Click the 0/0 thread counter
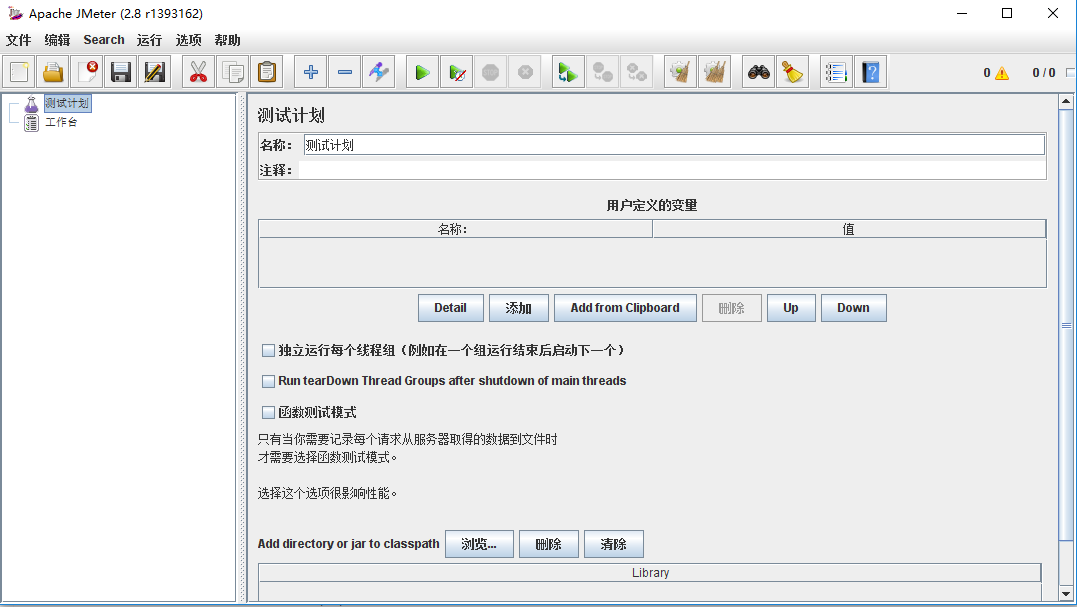 [1043, 73]
